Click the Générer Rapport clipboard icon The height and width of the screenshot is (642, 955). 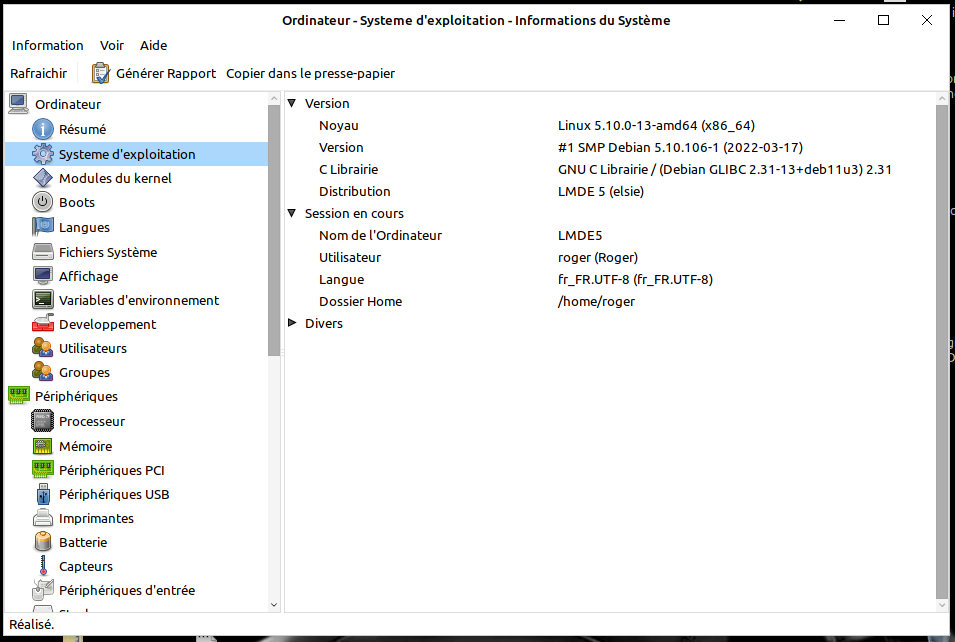click(101, 73)
